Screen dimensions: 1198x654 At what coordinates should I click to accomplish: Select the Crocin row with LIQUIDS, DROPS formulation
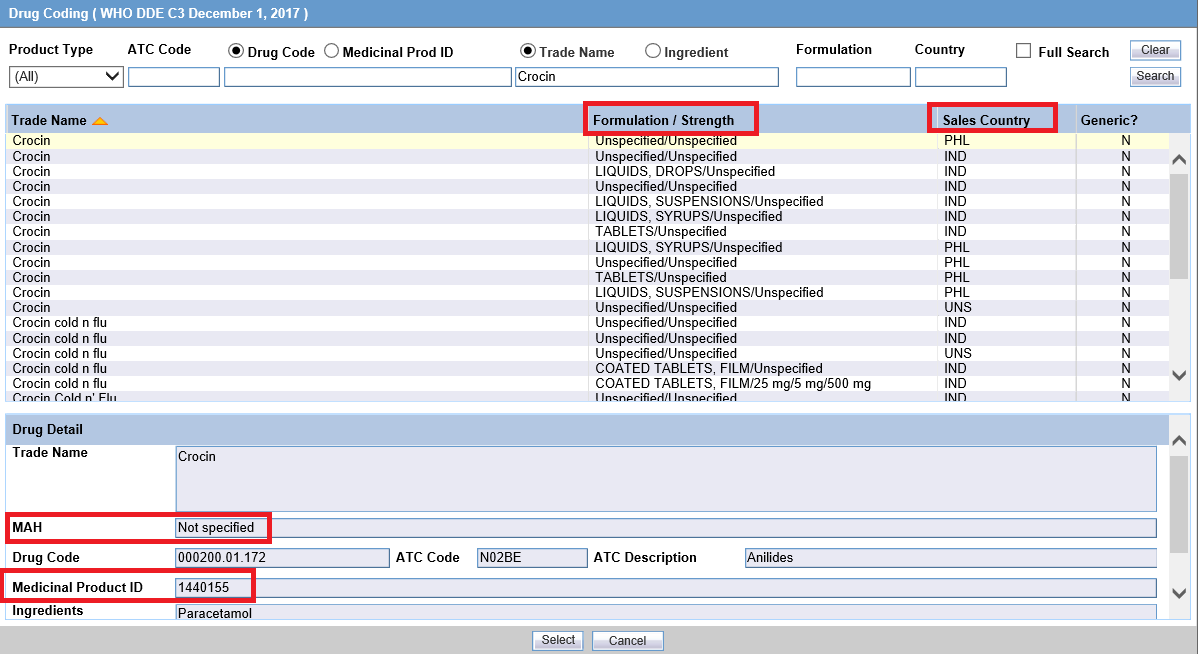tap(588, 171)
